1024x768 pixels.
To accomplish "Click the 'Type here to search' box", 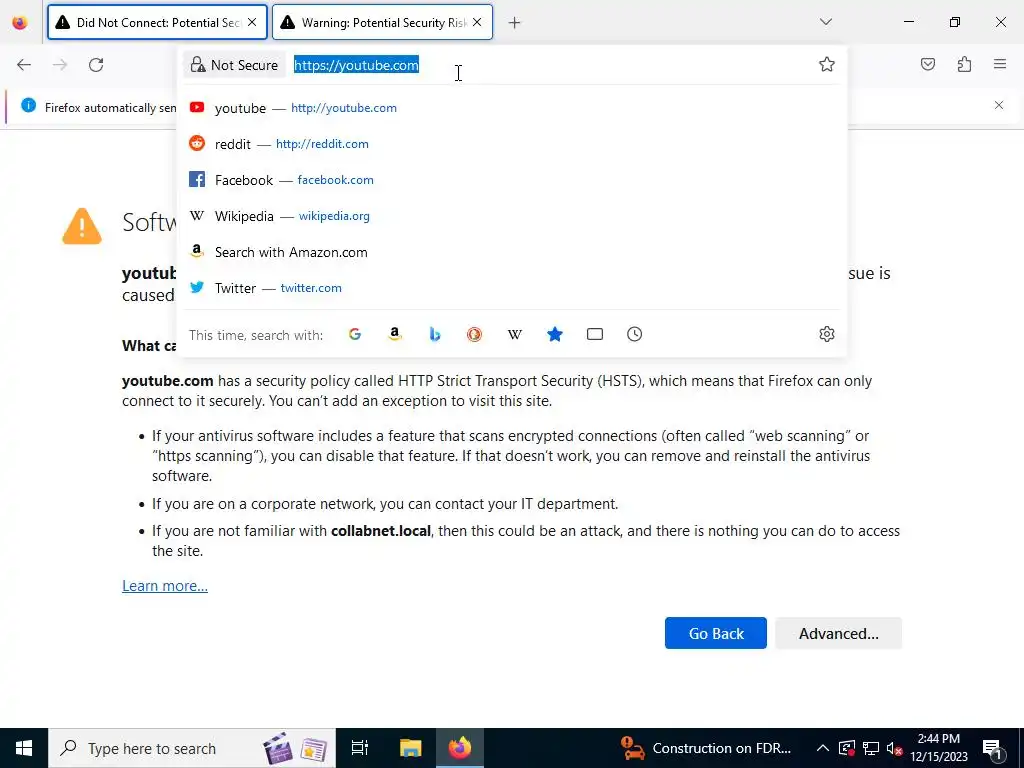I will [192, 748].
